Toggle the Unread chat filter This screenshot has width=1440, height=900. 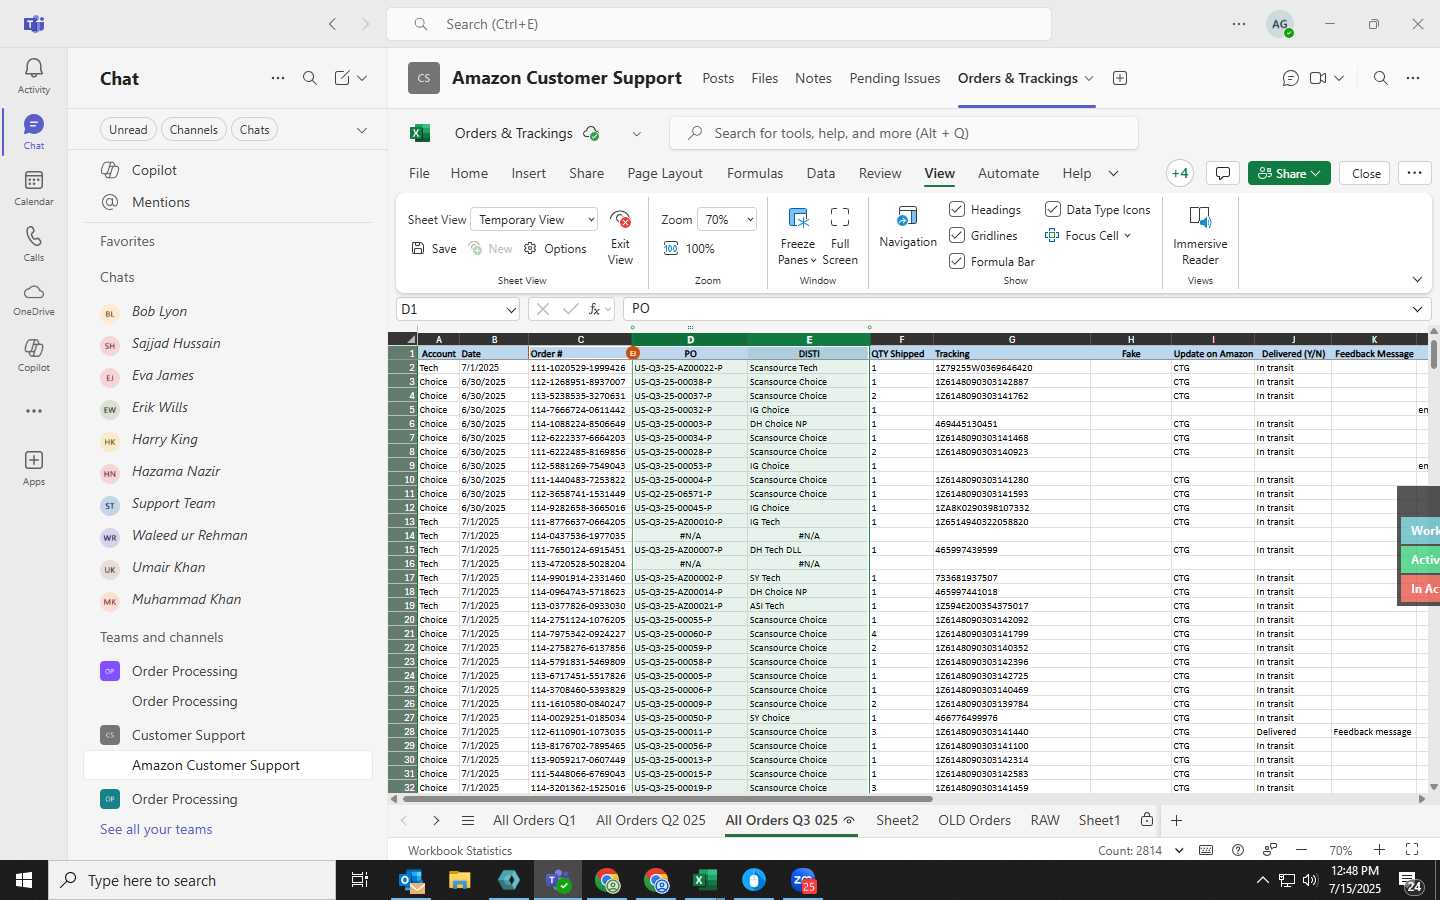click(x=128, y=129)
